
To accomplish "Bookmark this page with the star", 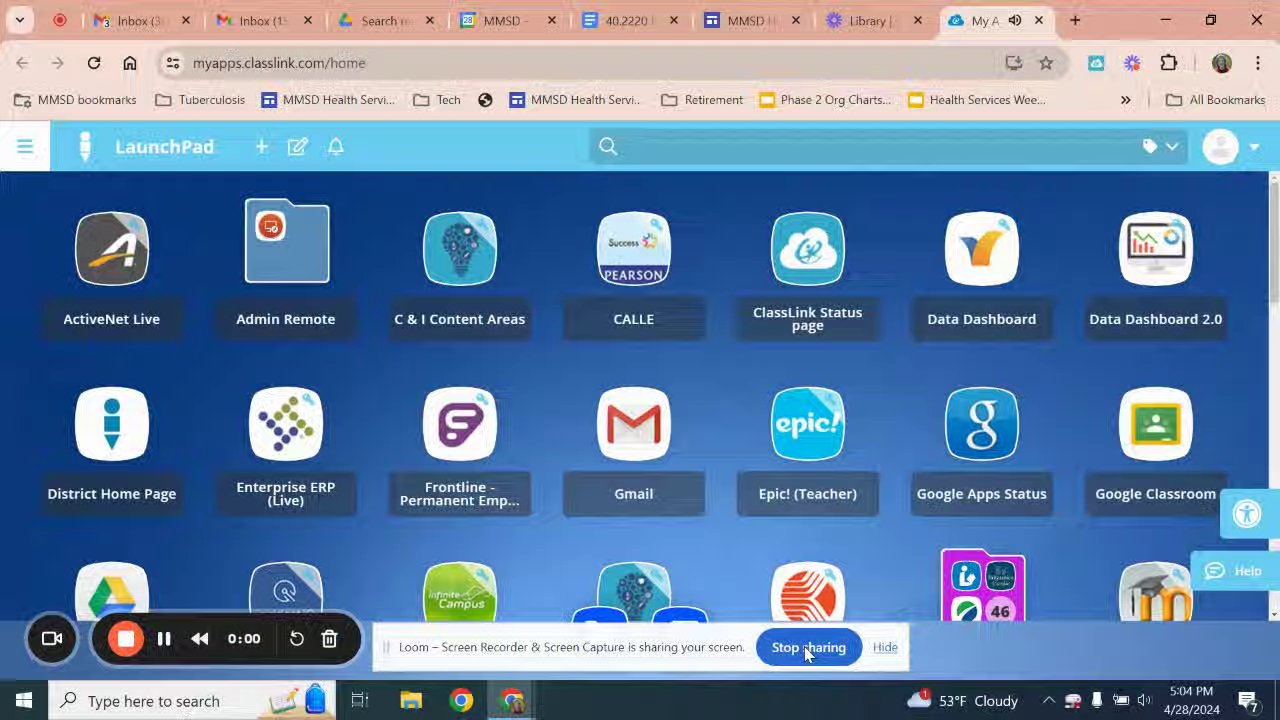I will (1046, 63).
